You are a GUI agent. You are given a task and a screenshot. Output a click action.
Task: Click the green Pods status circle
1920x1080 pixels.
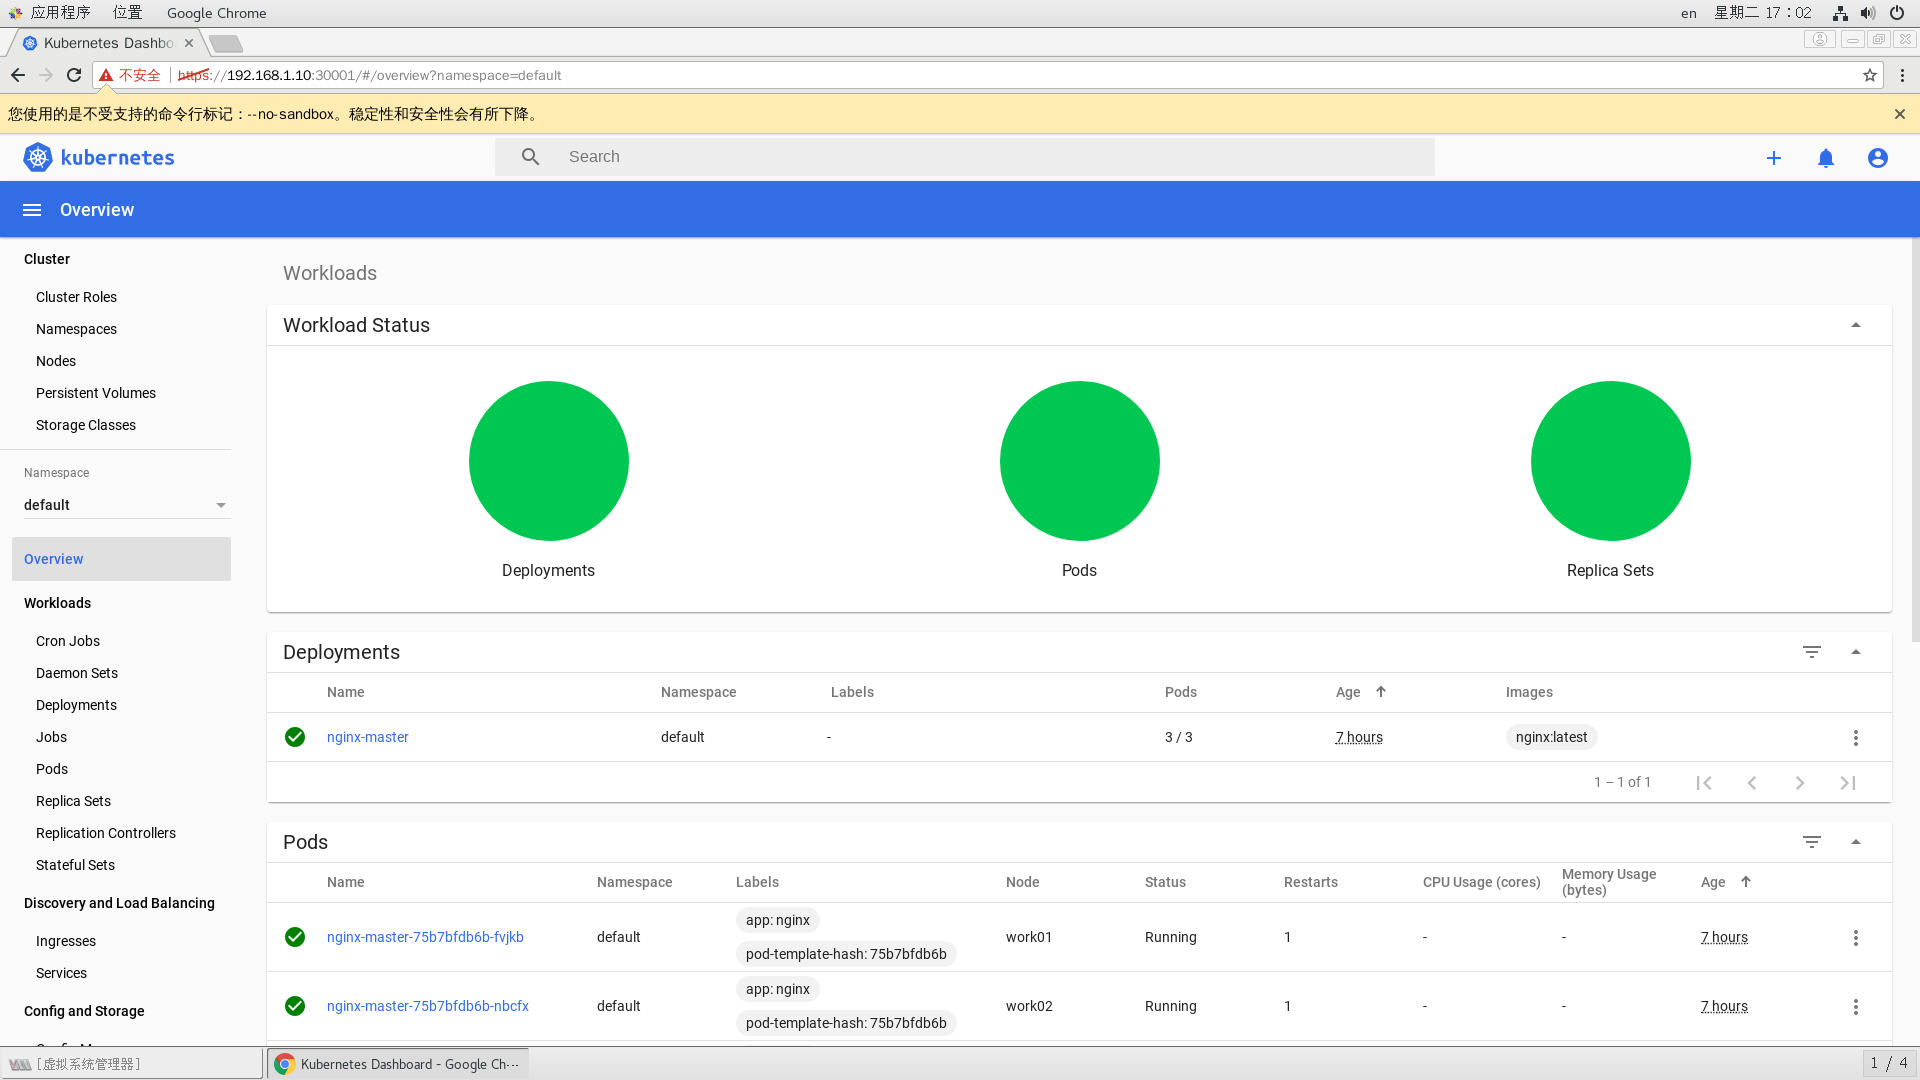point(1079,461)
